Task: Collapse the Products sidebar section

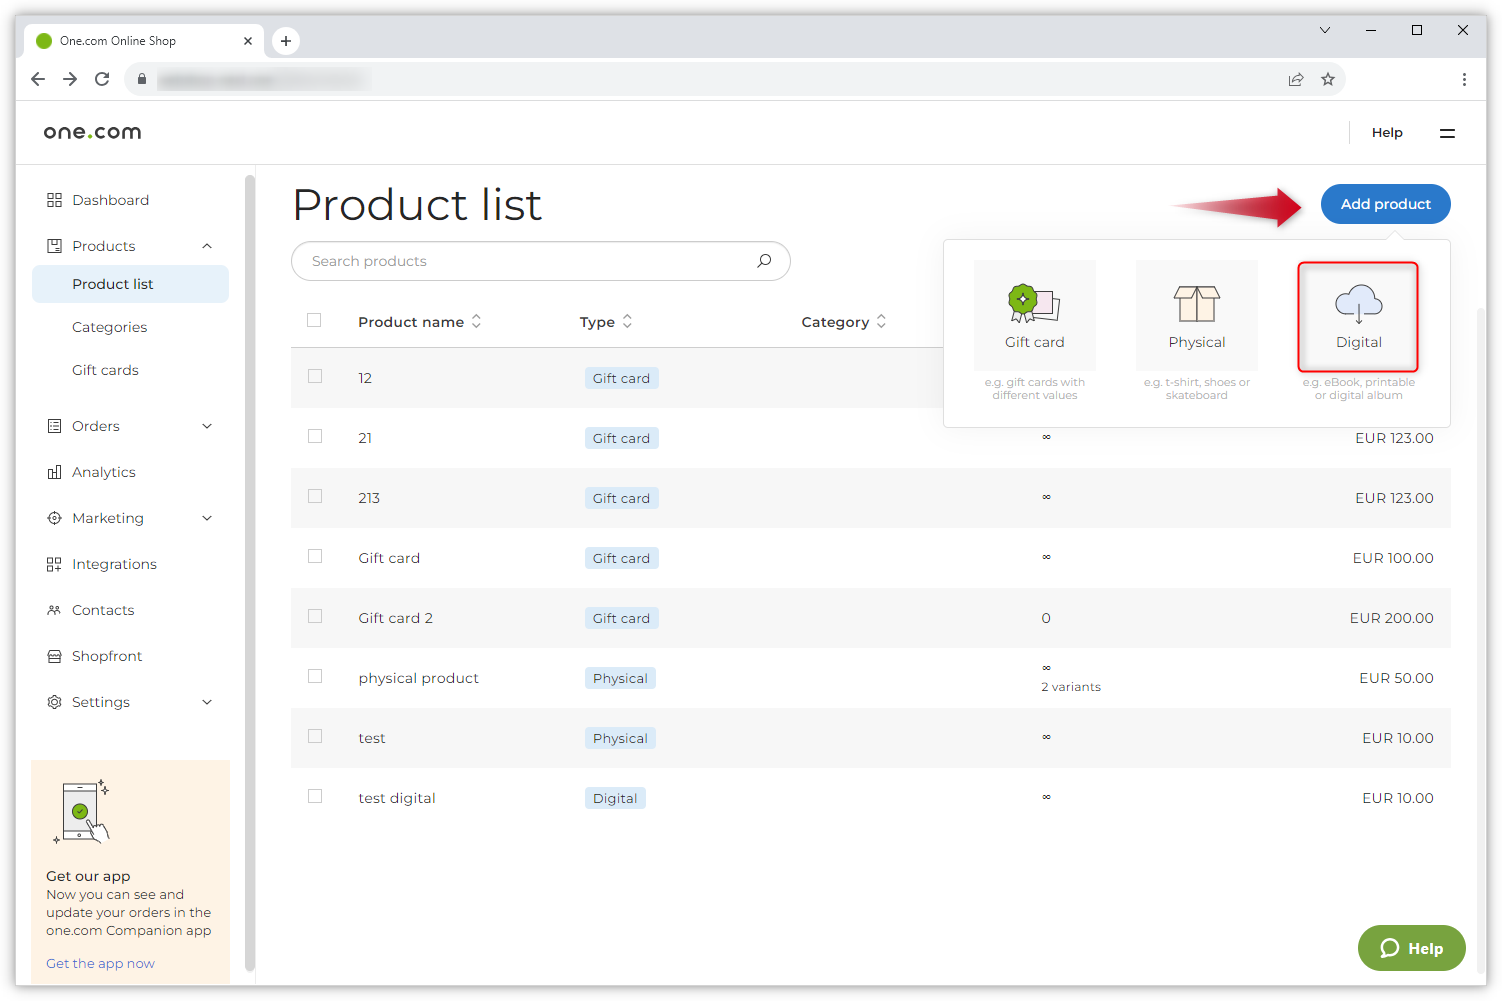Action: click(207, 246)
